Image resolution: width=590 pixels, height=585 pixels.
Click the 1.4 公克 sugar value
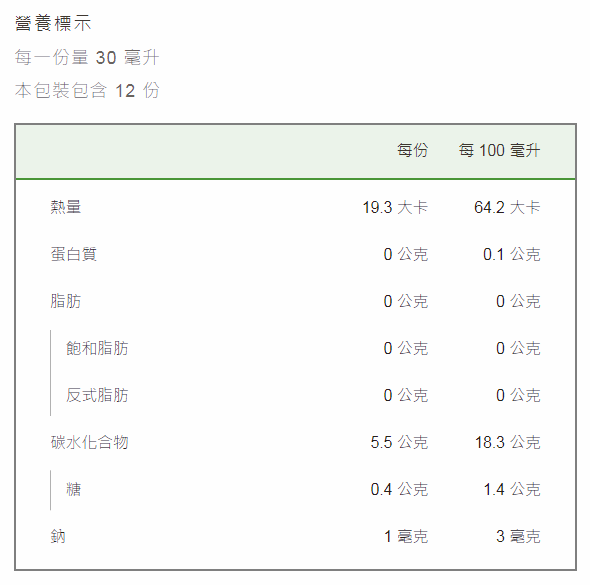512,489
